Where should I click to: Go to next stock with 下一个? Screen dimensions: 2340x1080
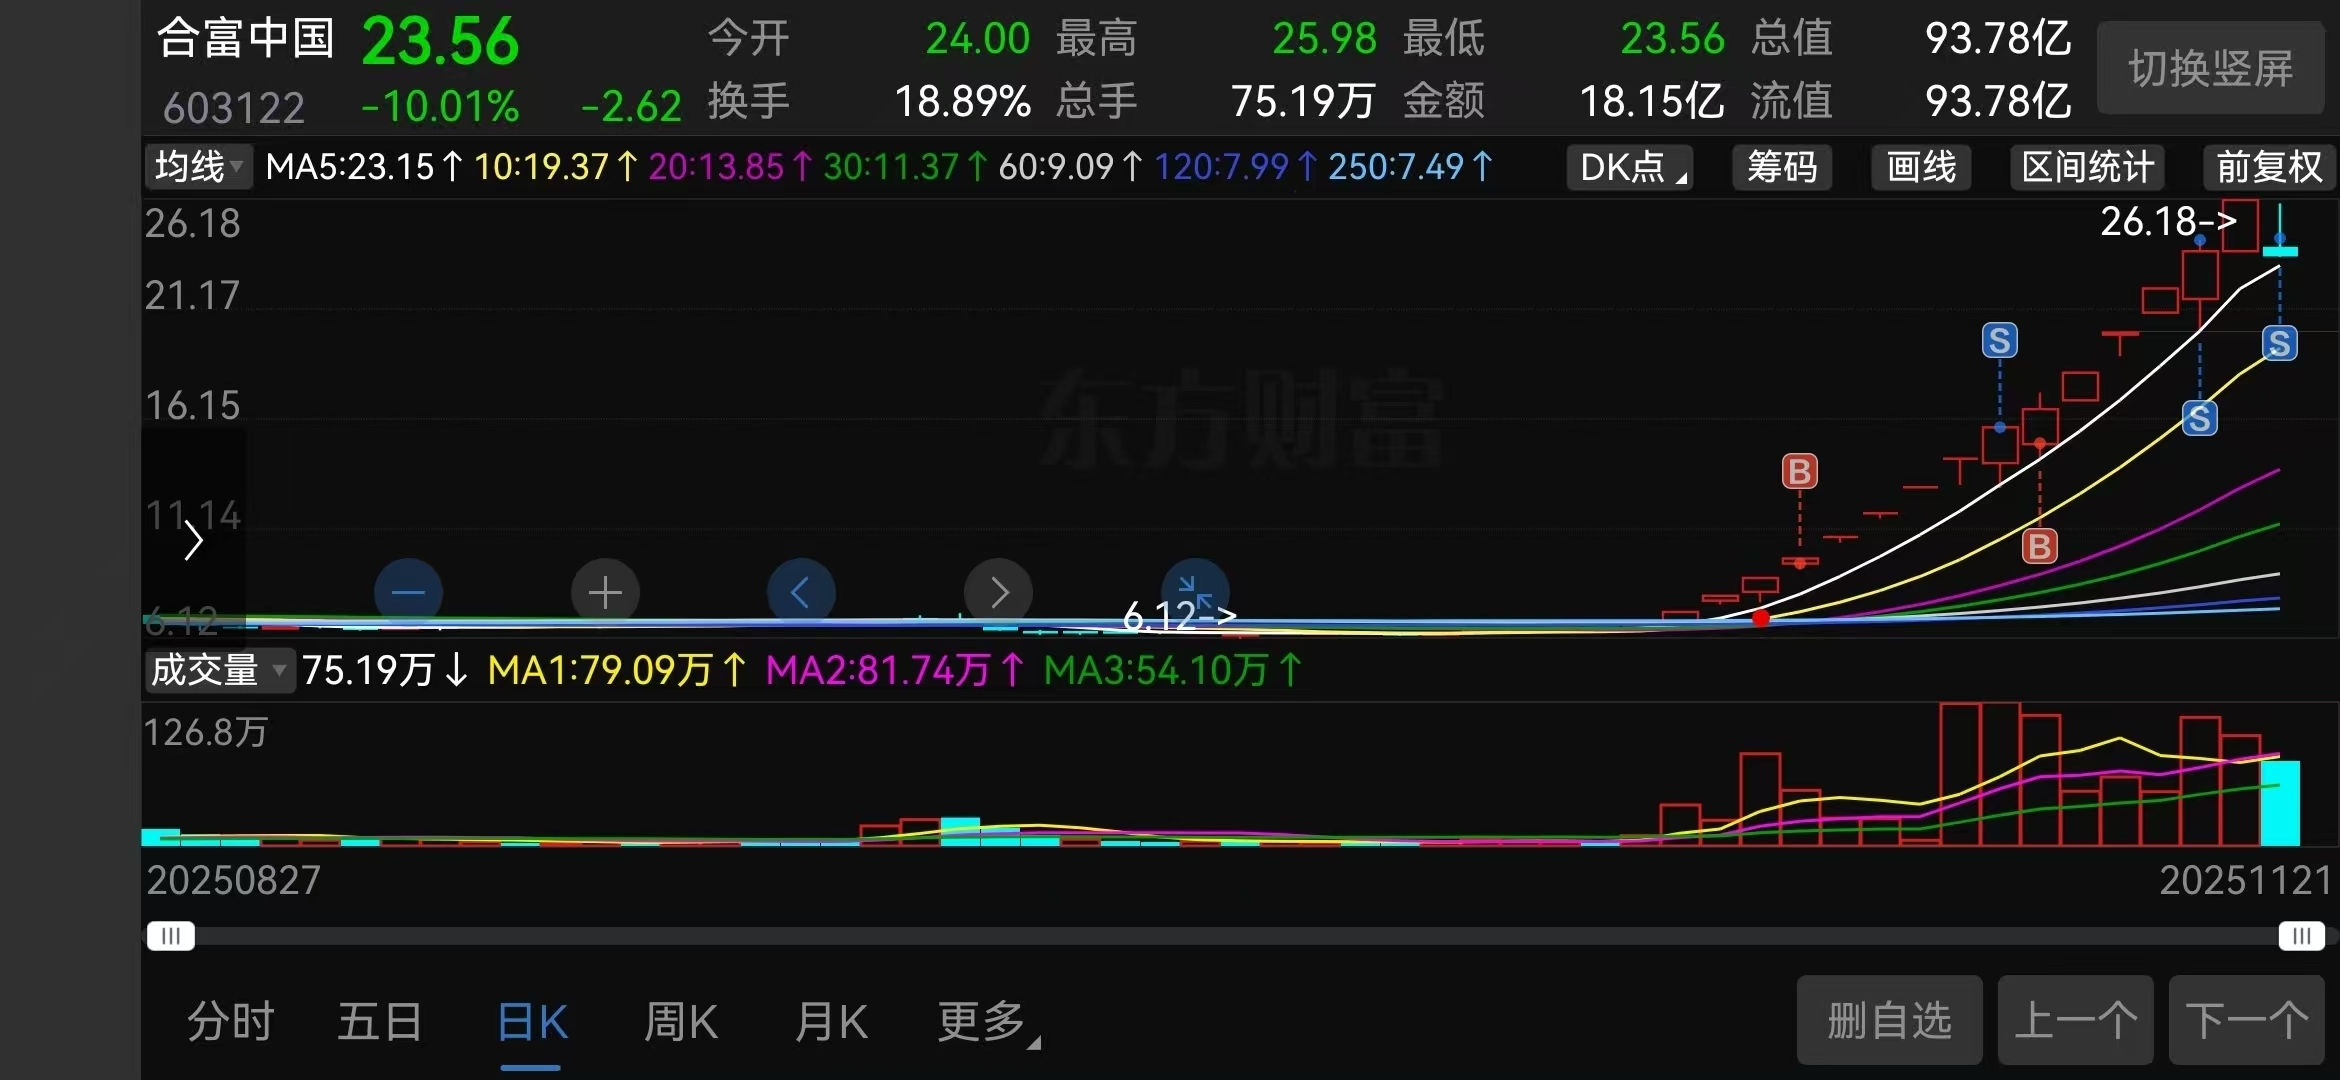[x=2246, y=1021]
